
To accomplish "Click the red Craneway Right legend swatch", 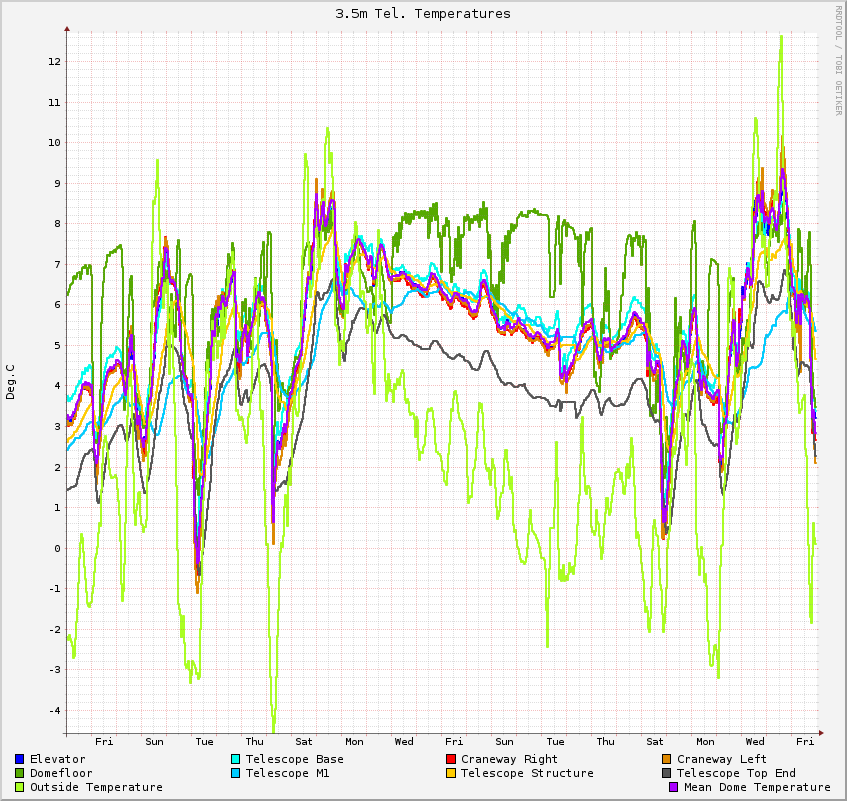I will pos(451,759).
